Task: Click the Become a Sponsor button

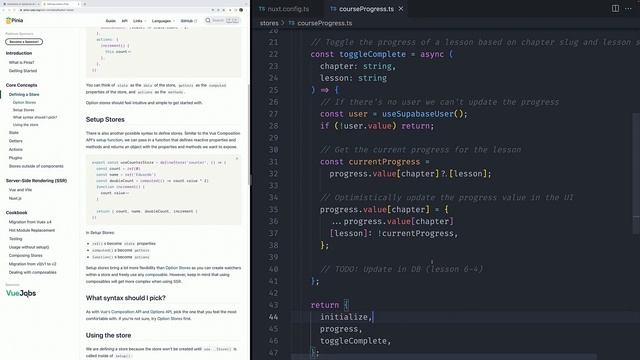Action: tap(24, 42)
